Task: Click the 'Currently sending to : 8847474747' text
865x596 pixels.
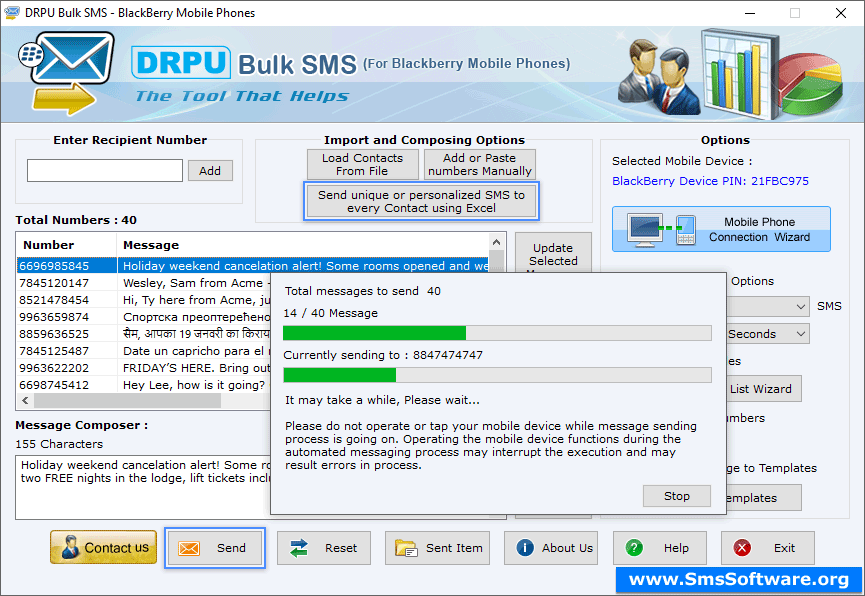Action: point(383,355)
